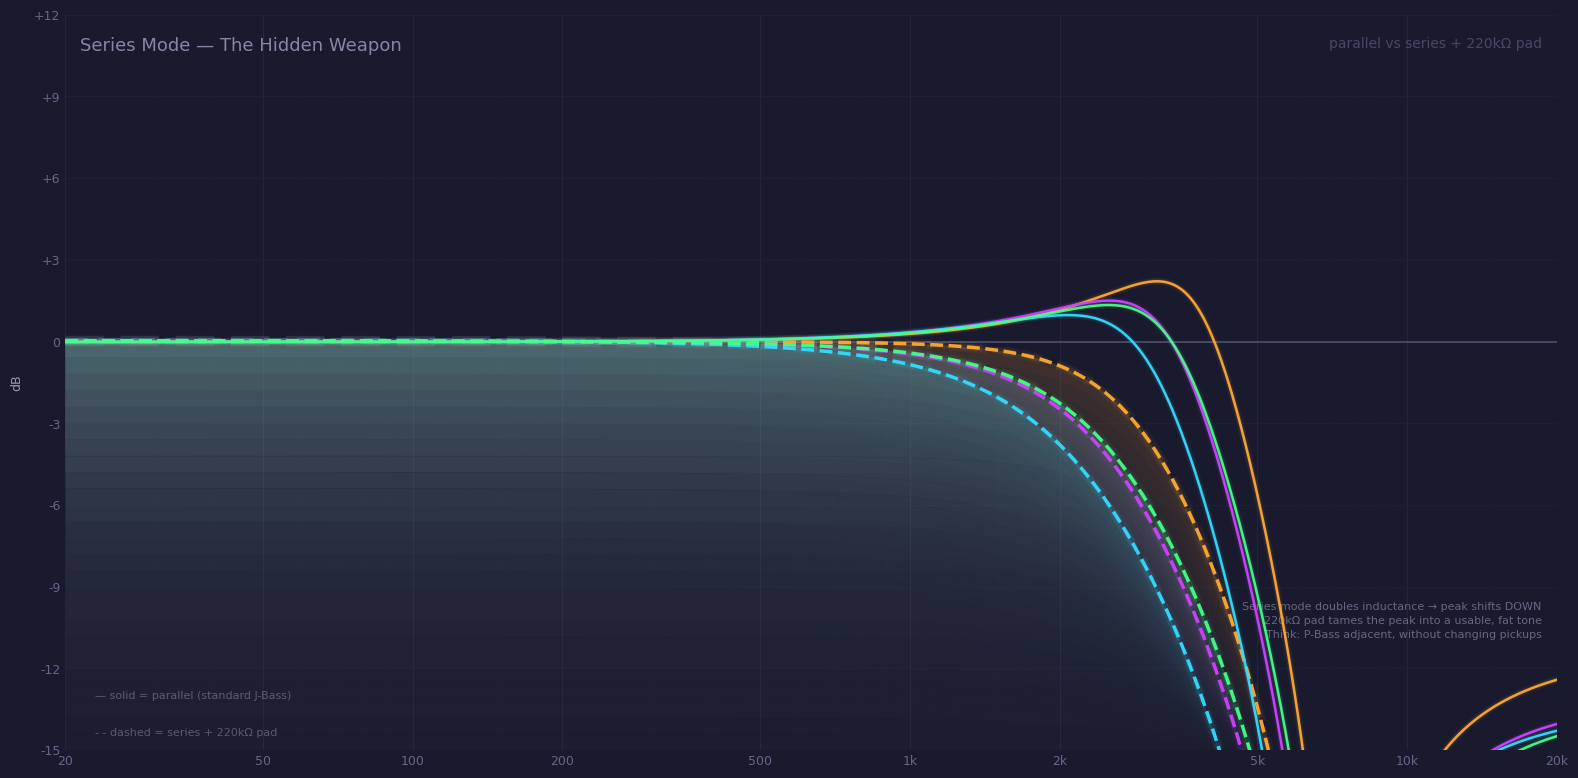Click the '1k' frequency tick label
Image resolution: width=1578 pixels, height=778 pixels.
910,761
